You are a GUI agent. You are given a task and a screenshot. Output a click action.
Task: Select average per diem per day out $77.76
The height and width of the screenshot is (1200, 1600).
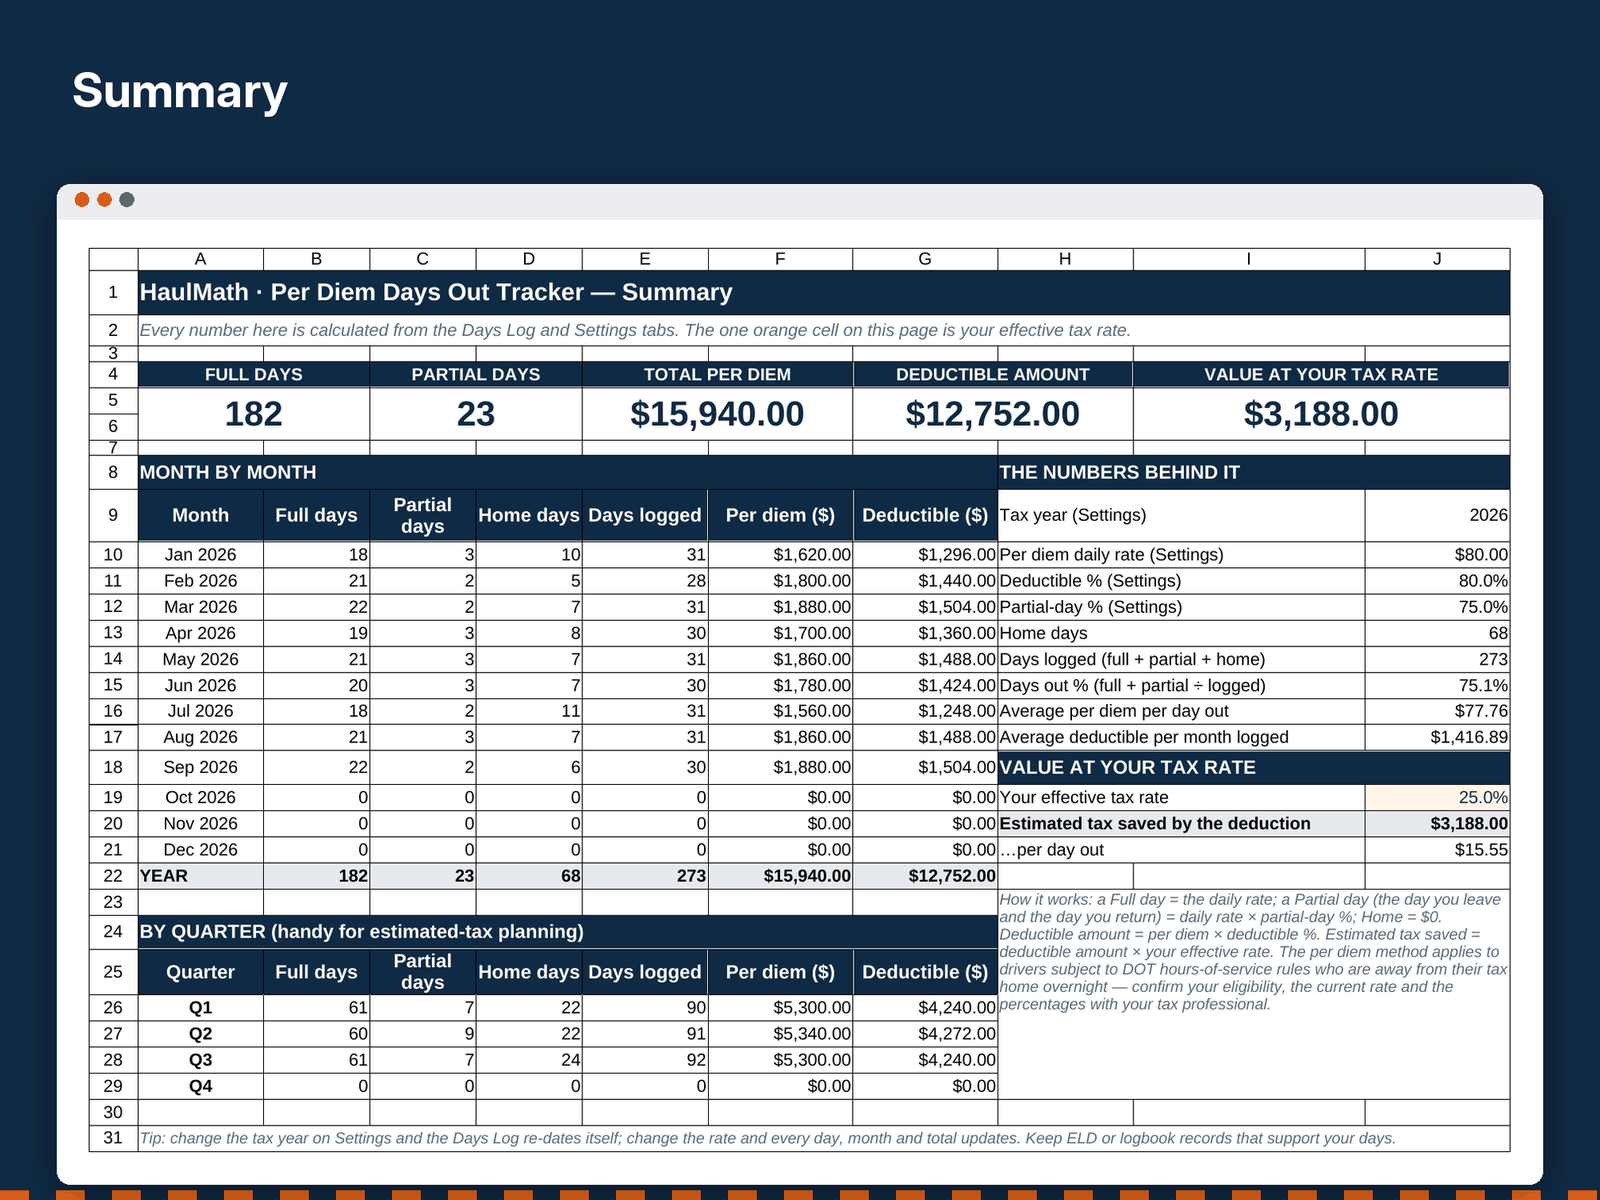pyautogui.click(x=1437, y=711)
